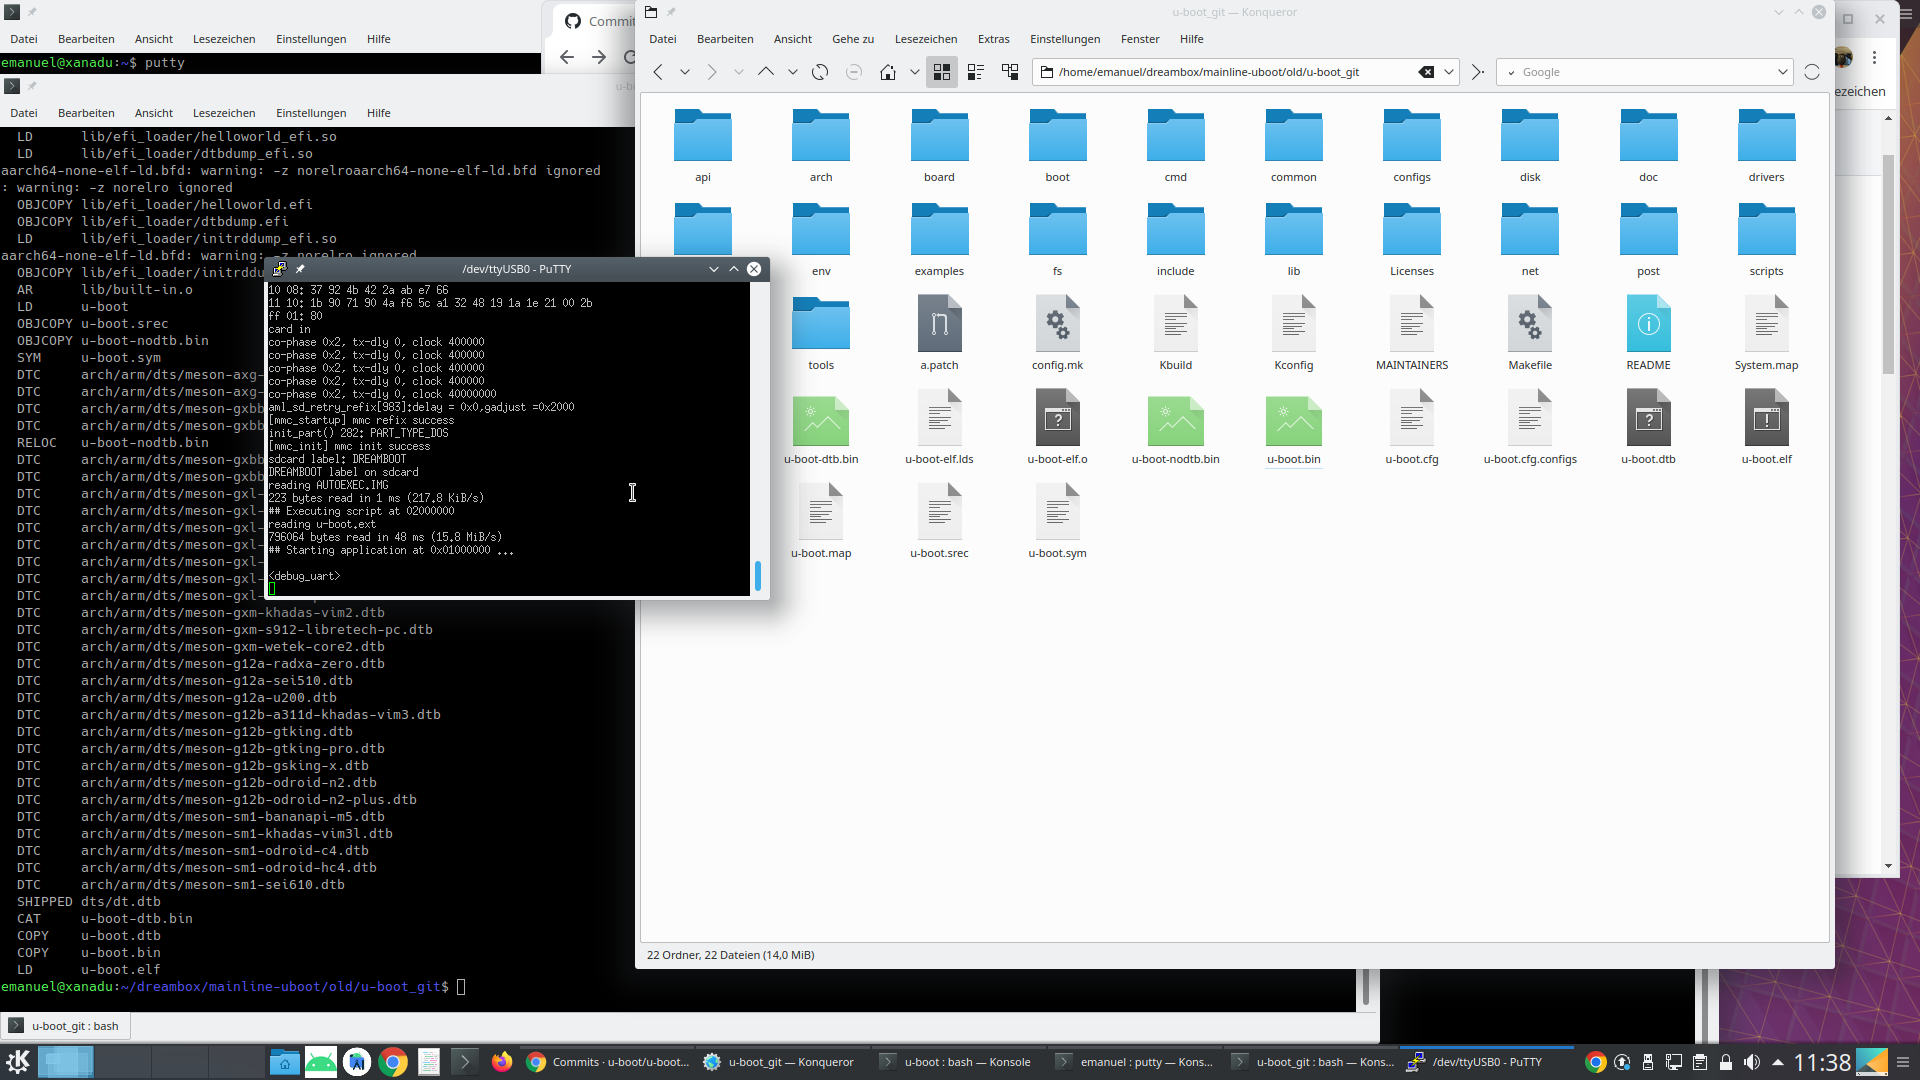Click the home folder icon

point(887,72)
